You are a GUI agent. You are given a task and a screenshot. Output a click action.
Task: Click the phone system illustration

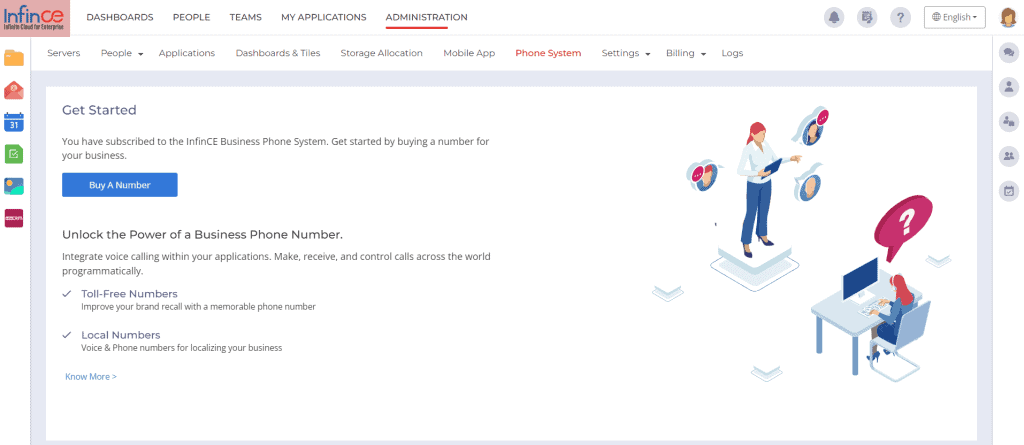(801, 244)
